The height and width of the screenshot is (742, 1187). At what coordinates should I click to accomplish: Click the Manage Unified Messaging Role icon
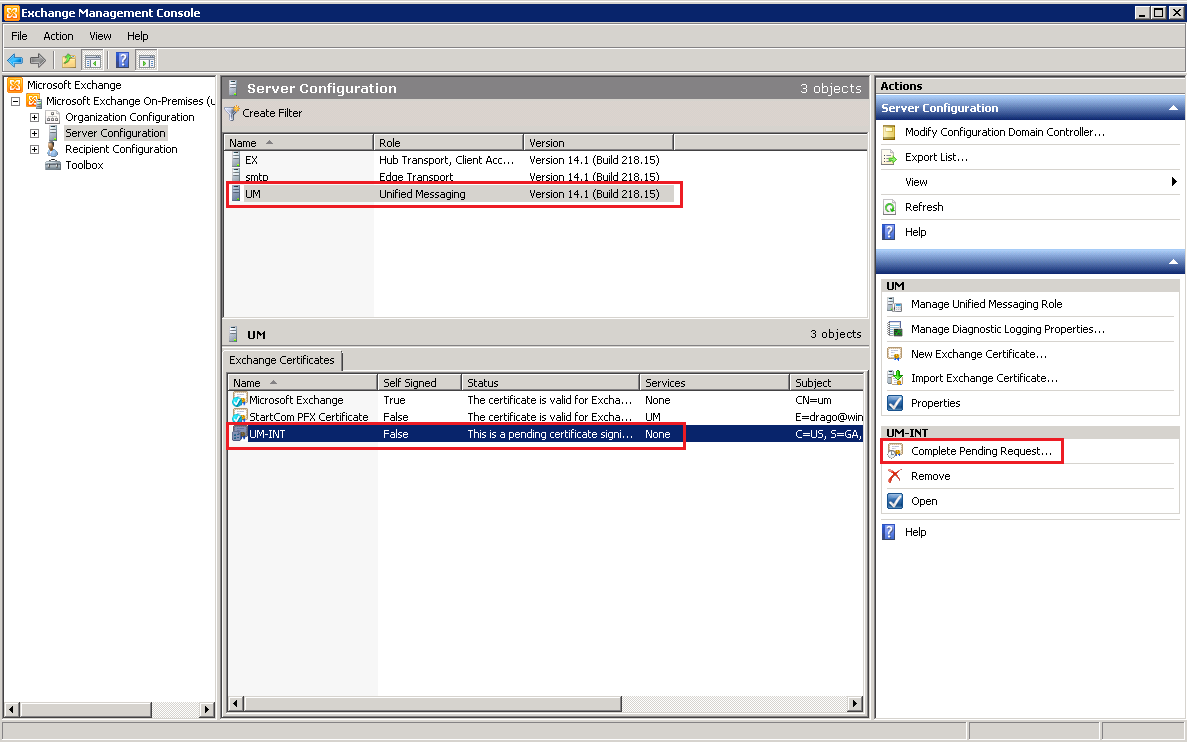click(895, 304)
